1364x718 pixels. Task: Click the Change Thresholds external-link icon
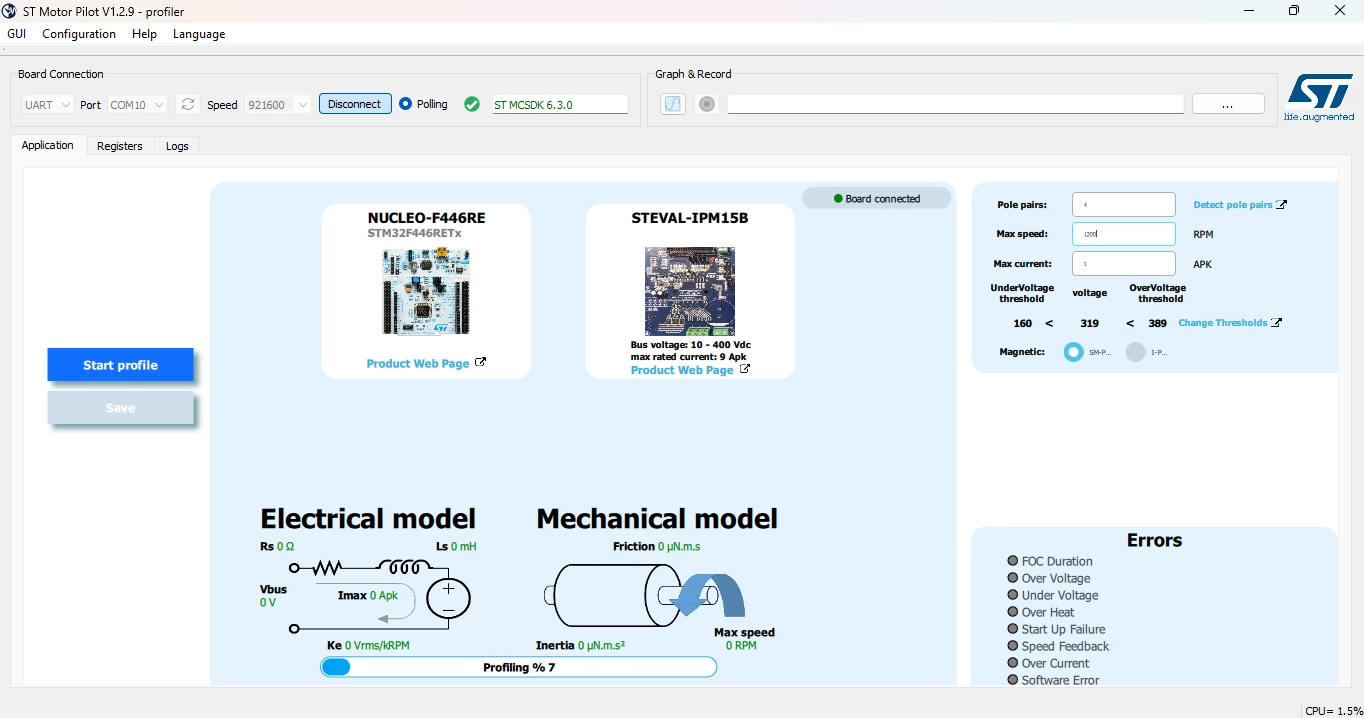1277,323
